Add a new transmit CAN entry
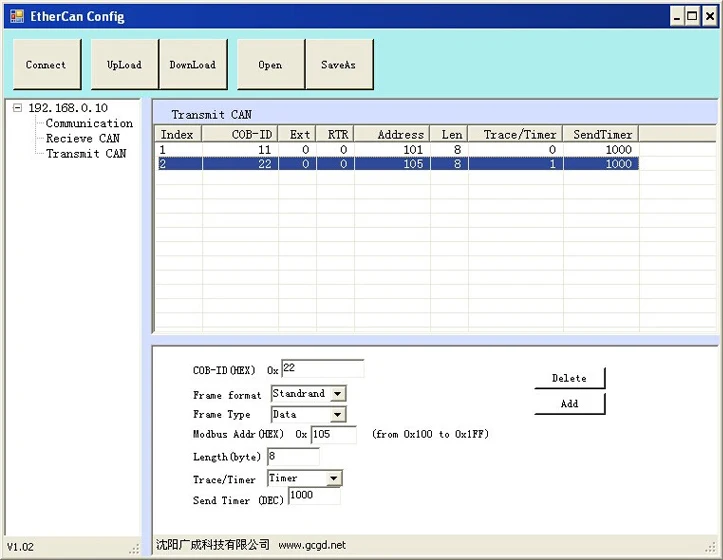This screenshot has height=560, width=723. click(x=569, y=404)
